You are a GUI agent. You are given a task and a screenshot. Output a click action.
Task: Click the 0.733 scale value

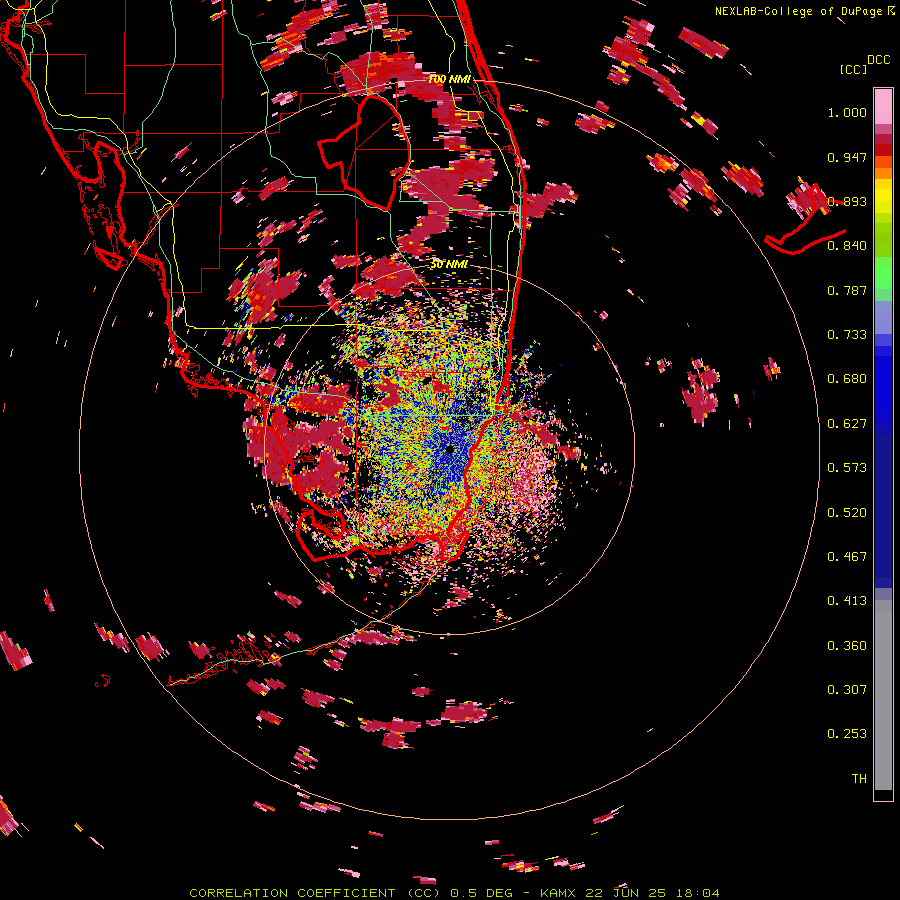847,335
